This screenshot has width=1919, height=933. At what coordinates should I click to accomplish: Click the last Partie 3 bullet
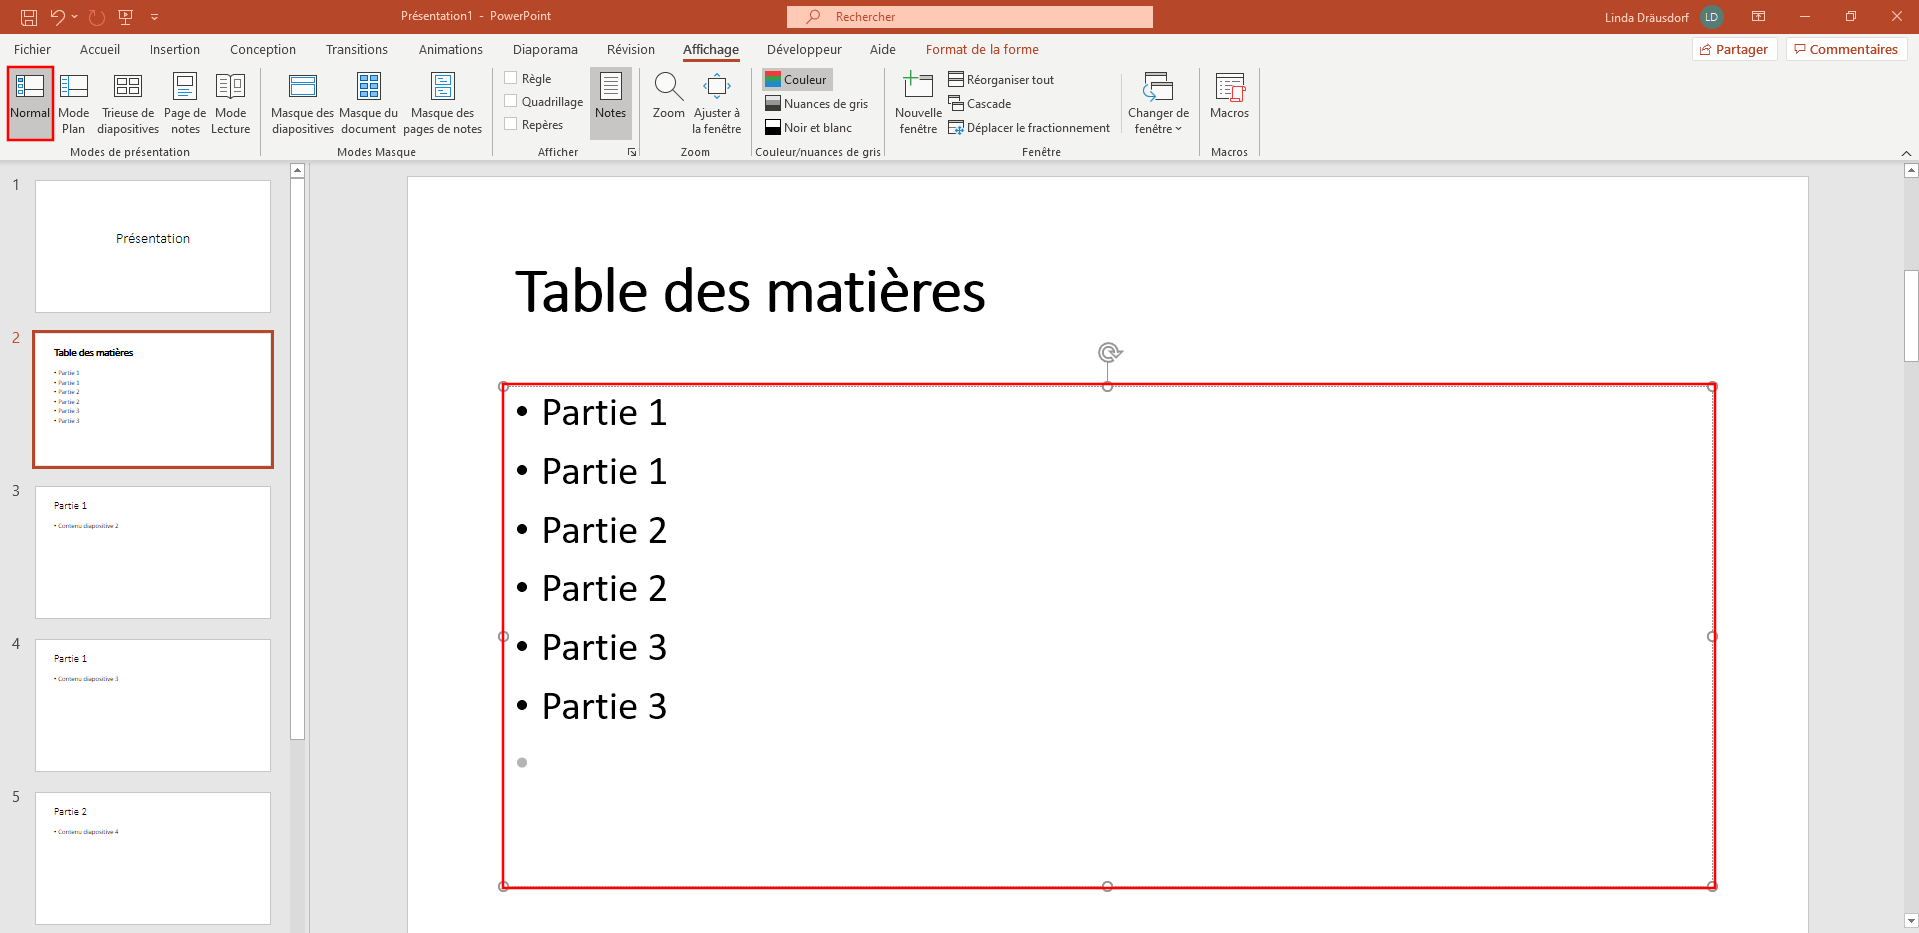604,706
